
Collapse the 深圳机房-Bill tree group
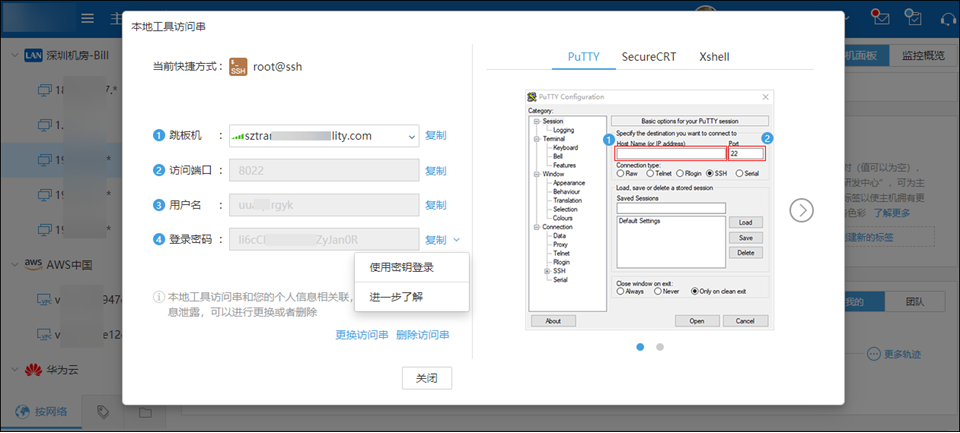[x=14, y=56]
